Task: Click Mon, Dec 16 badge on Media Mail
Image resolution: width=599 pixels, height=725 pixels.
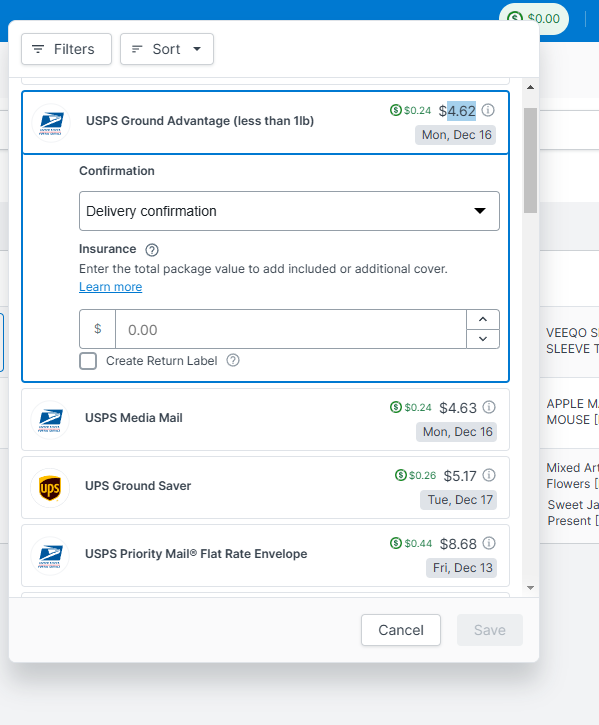Action: click(x=457, y=432)
